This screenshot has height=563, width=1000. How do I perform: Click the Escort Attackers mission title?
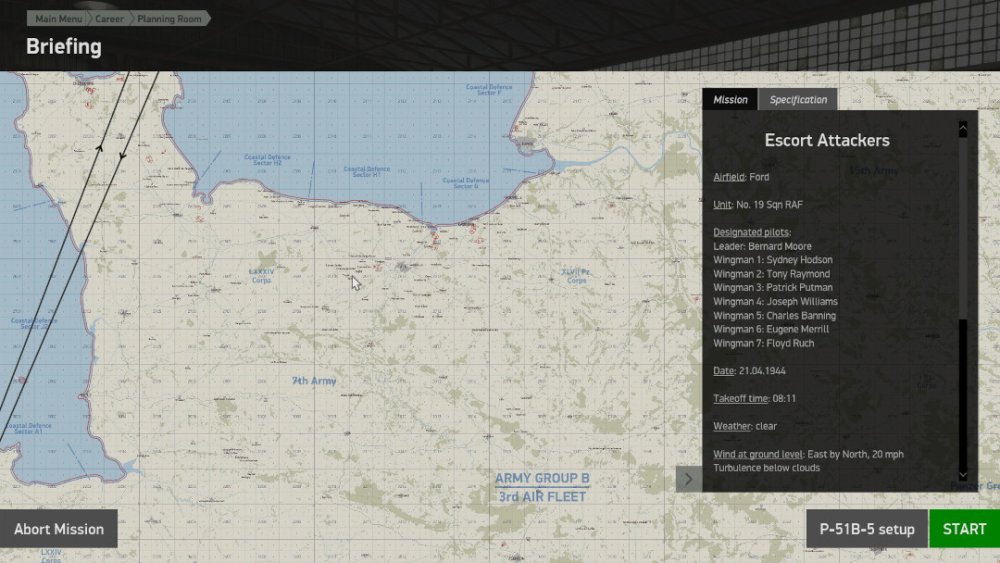point(827,140)
